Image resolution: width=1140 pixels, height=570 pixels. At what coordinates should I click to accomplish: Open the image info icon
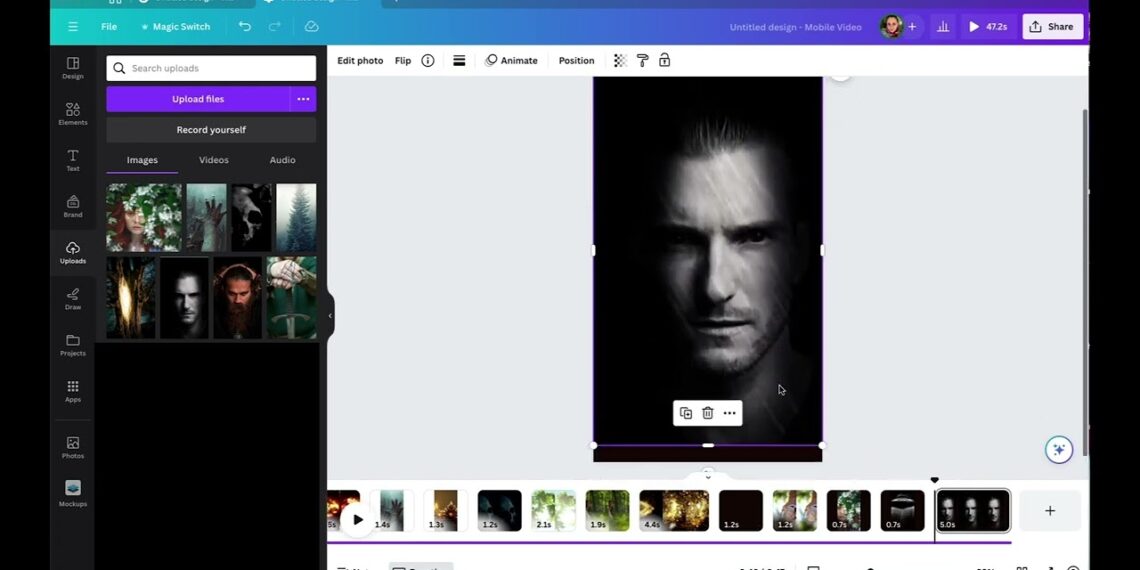coord(428,61)
